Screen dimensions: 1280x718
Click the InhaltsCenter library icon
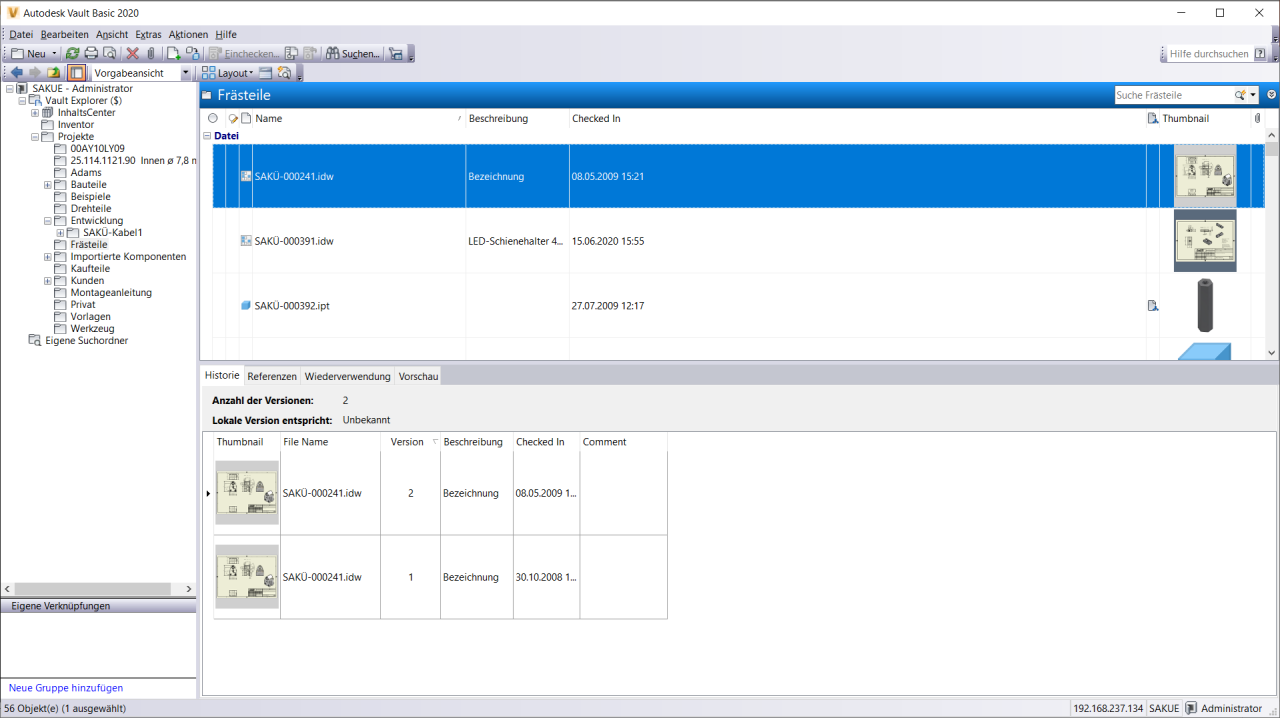[x=48, y=113]
